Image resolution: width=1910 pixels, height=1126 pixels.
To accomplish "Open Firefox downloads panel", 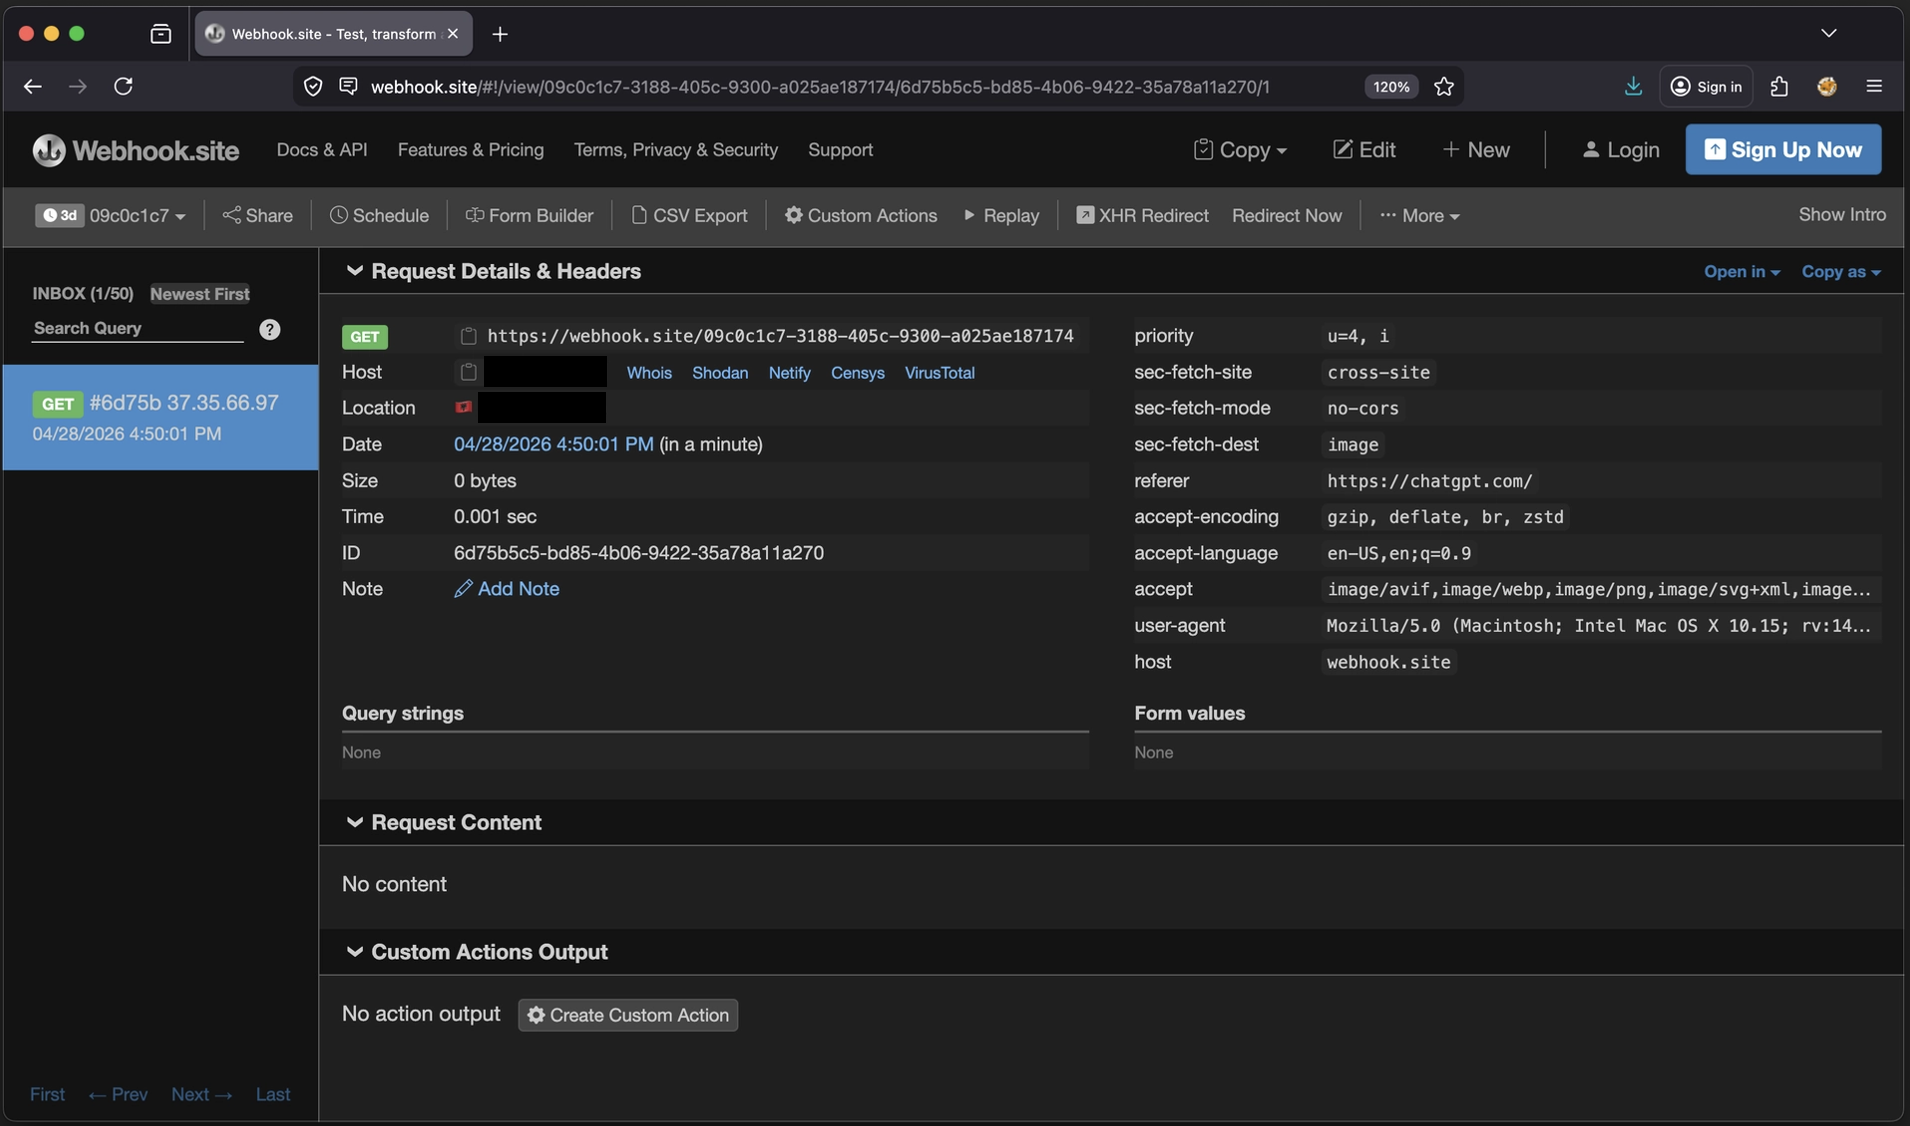I will [1633, 86].
